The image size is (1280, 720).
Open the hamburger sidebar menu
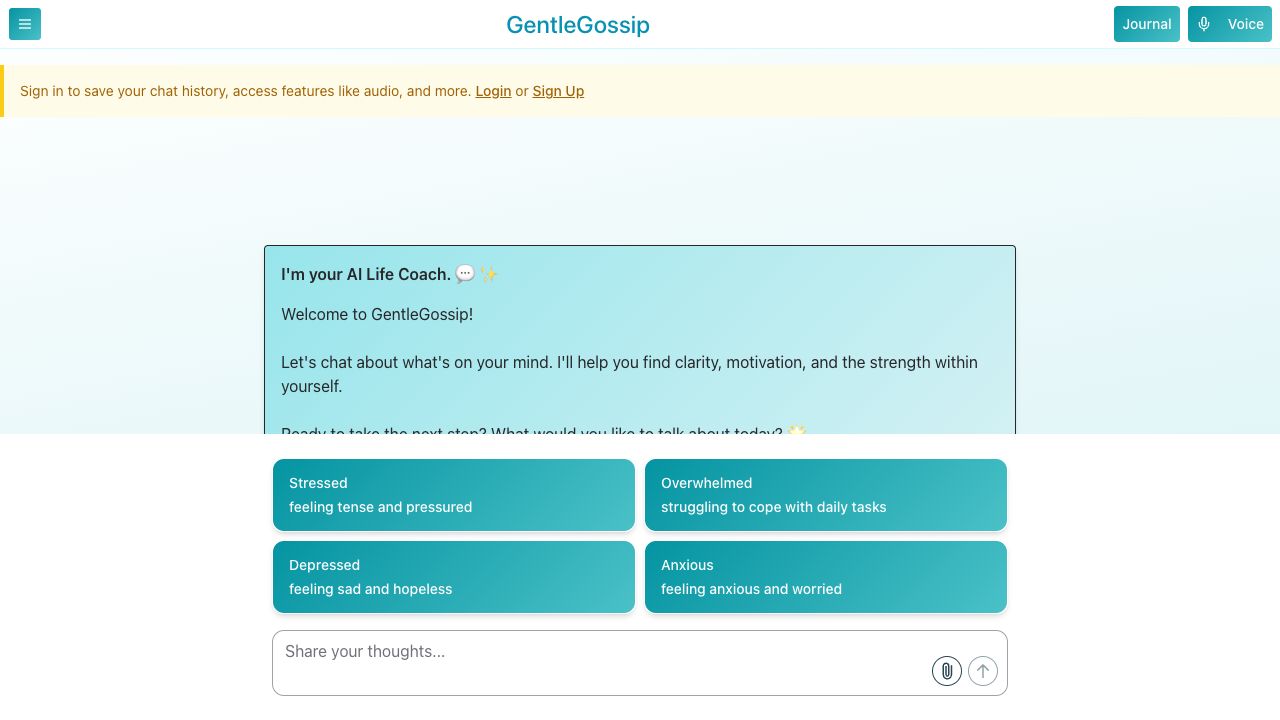25,24
